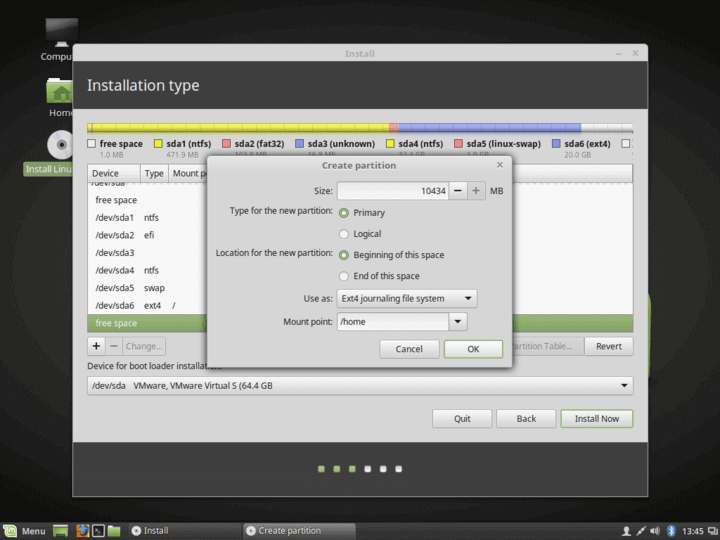Open the file manager taskbar icon
Viewport: 720px width, 540px height.
(x=114, y=530)
